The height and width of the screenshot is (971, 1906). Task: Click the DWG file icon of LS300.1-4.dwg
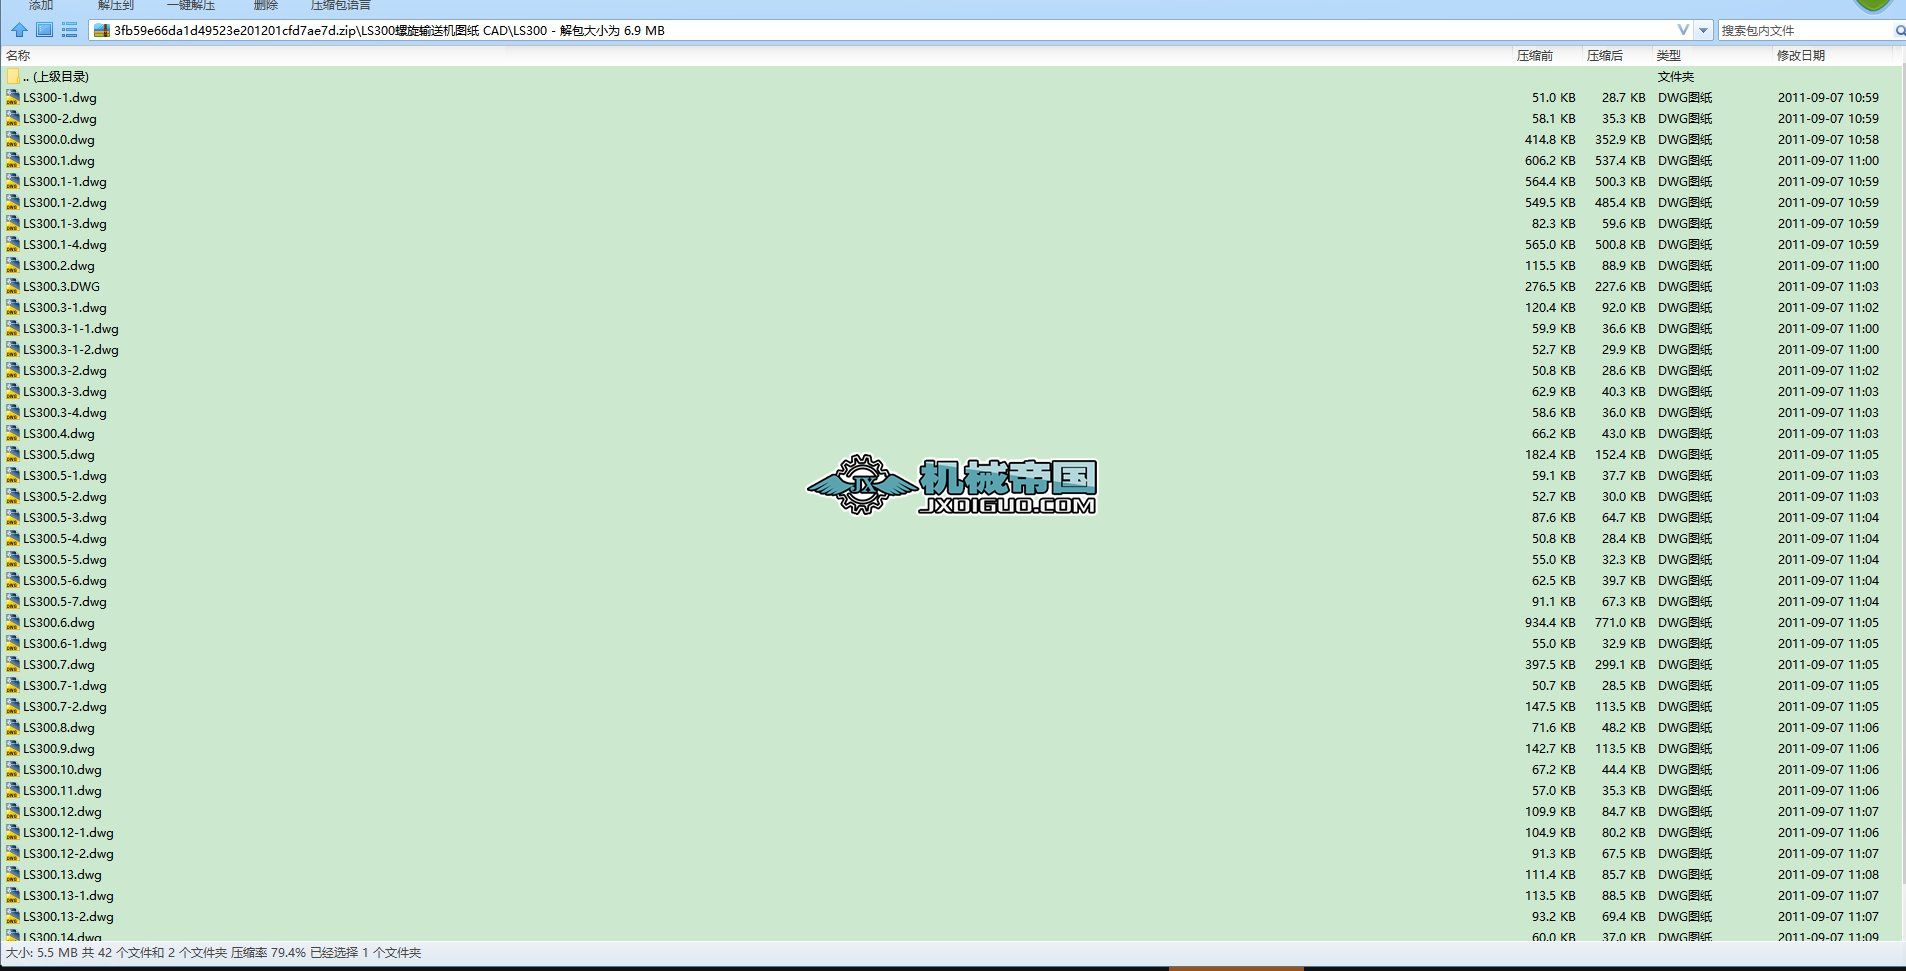pyautogui.click(x=12, y=245)
